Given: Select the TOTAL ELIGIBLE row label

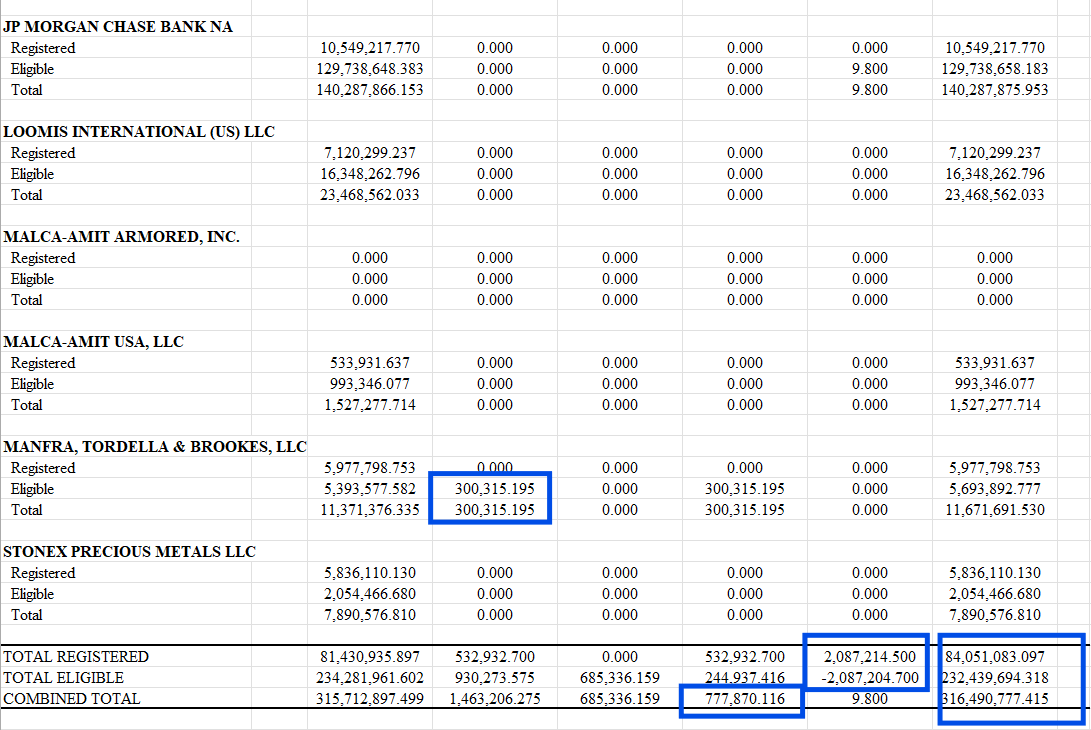Looking at the screenshot, I should 63,678.
